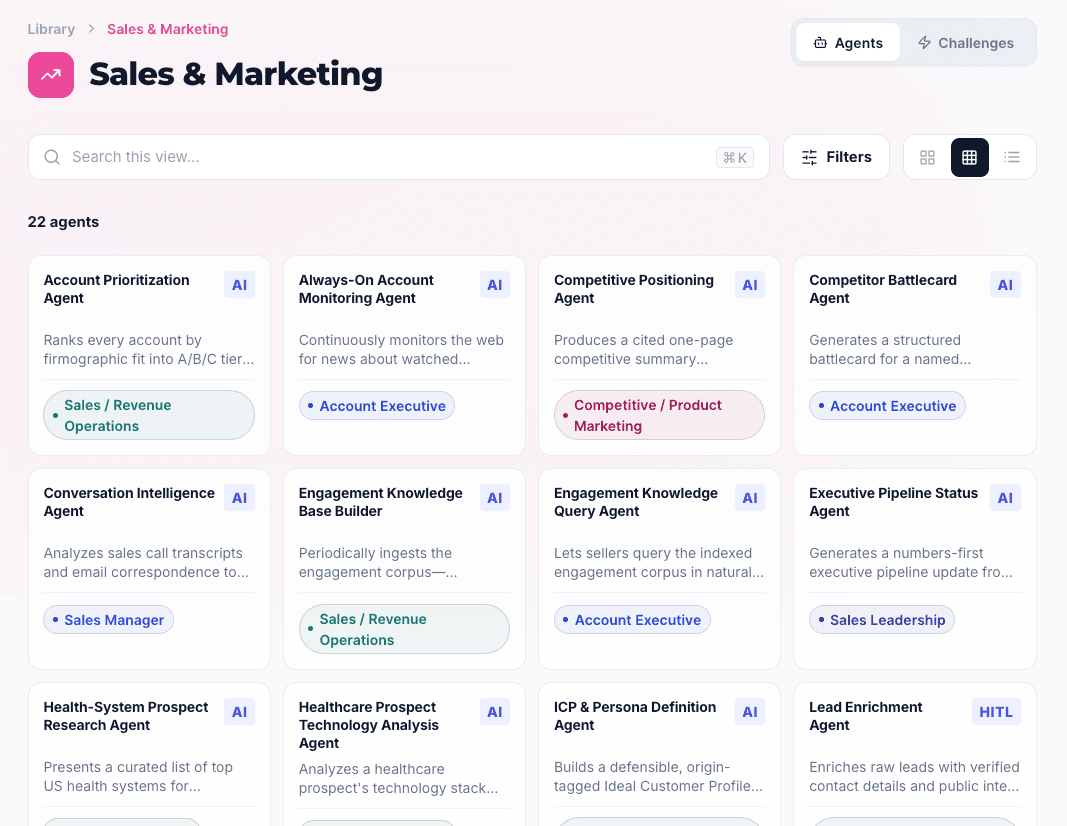Click 'Analyzes a healthcare prospect's technology' description
Screen dimensions: 1067x826
click(x=399, y=779)
